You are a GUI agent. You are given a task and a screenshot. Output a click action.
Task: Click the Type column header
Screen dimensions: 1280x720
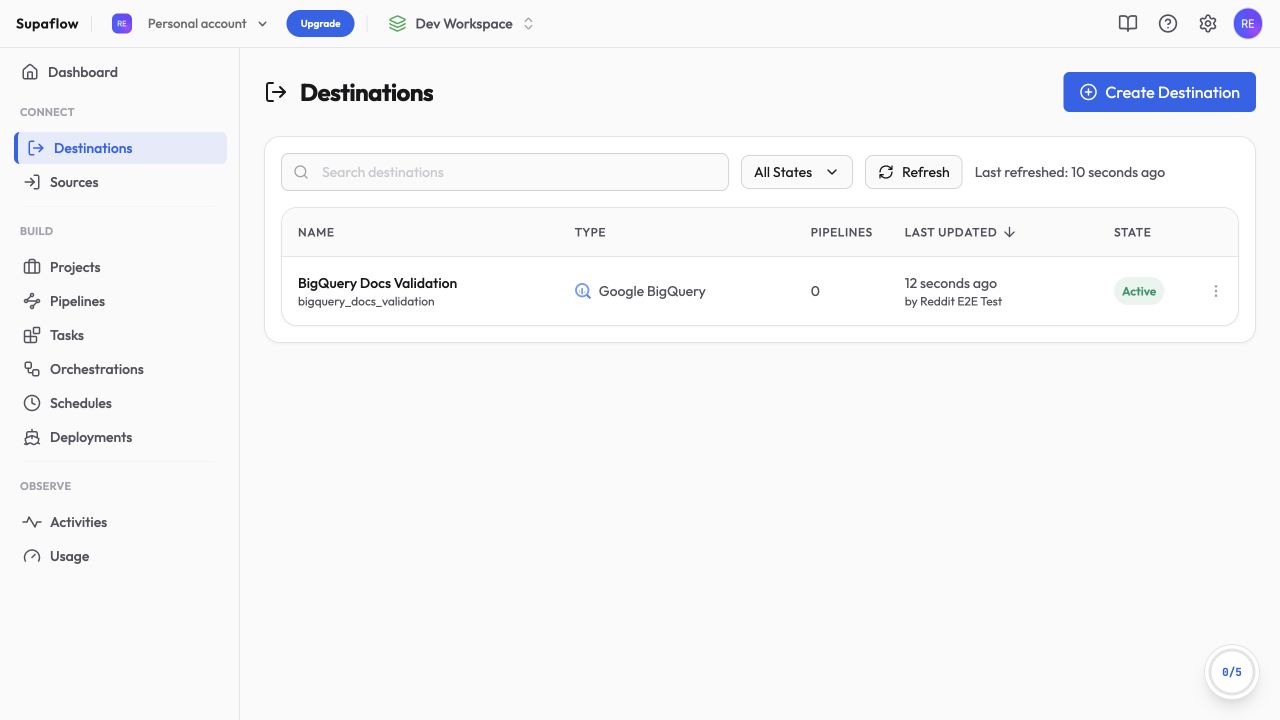coord(590,232)
